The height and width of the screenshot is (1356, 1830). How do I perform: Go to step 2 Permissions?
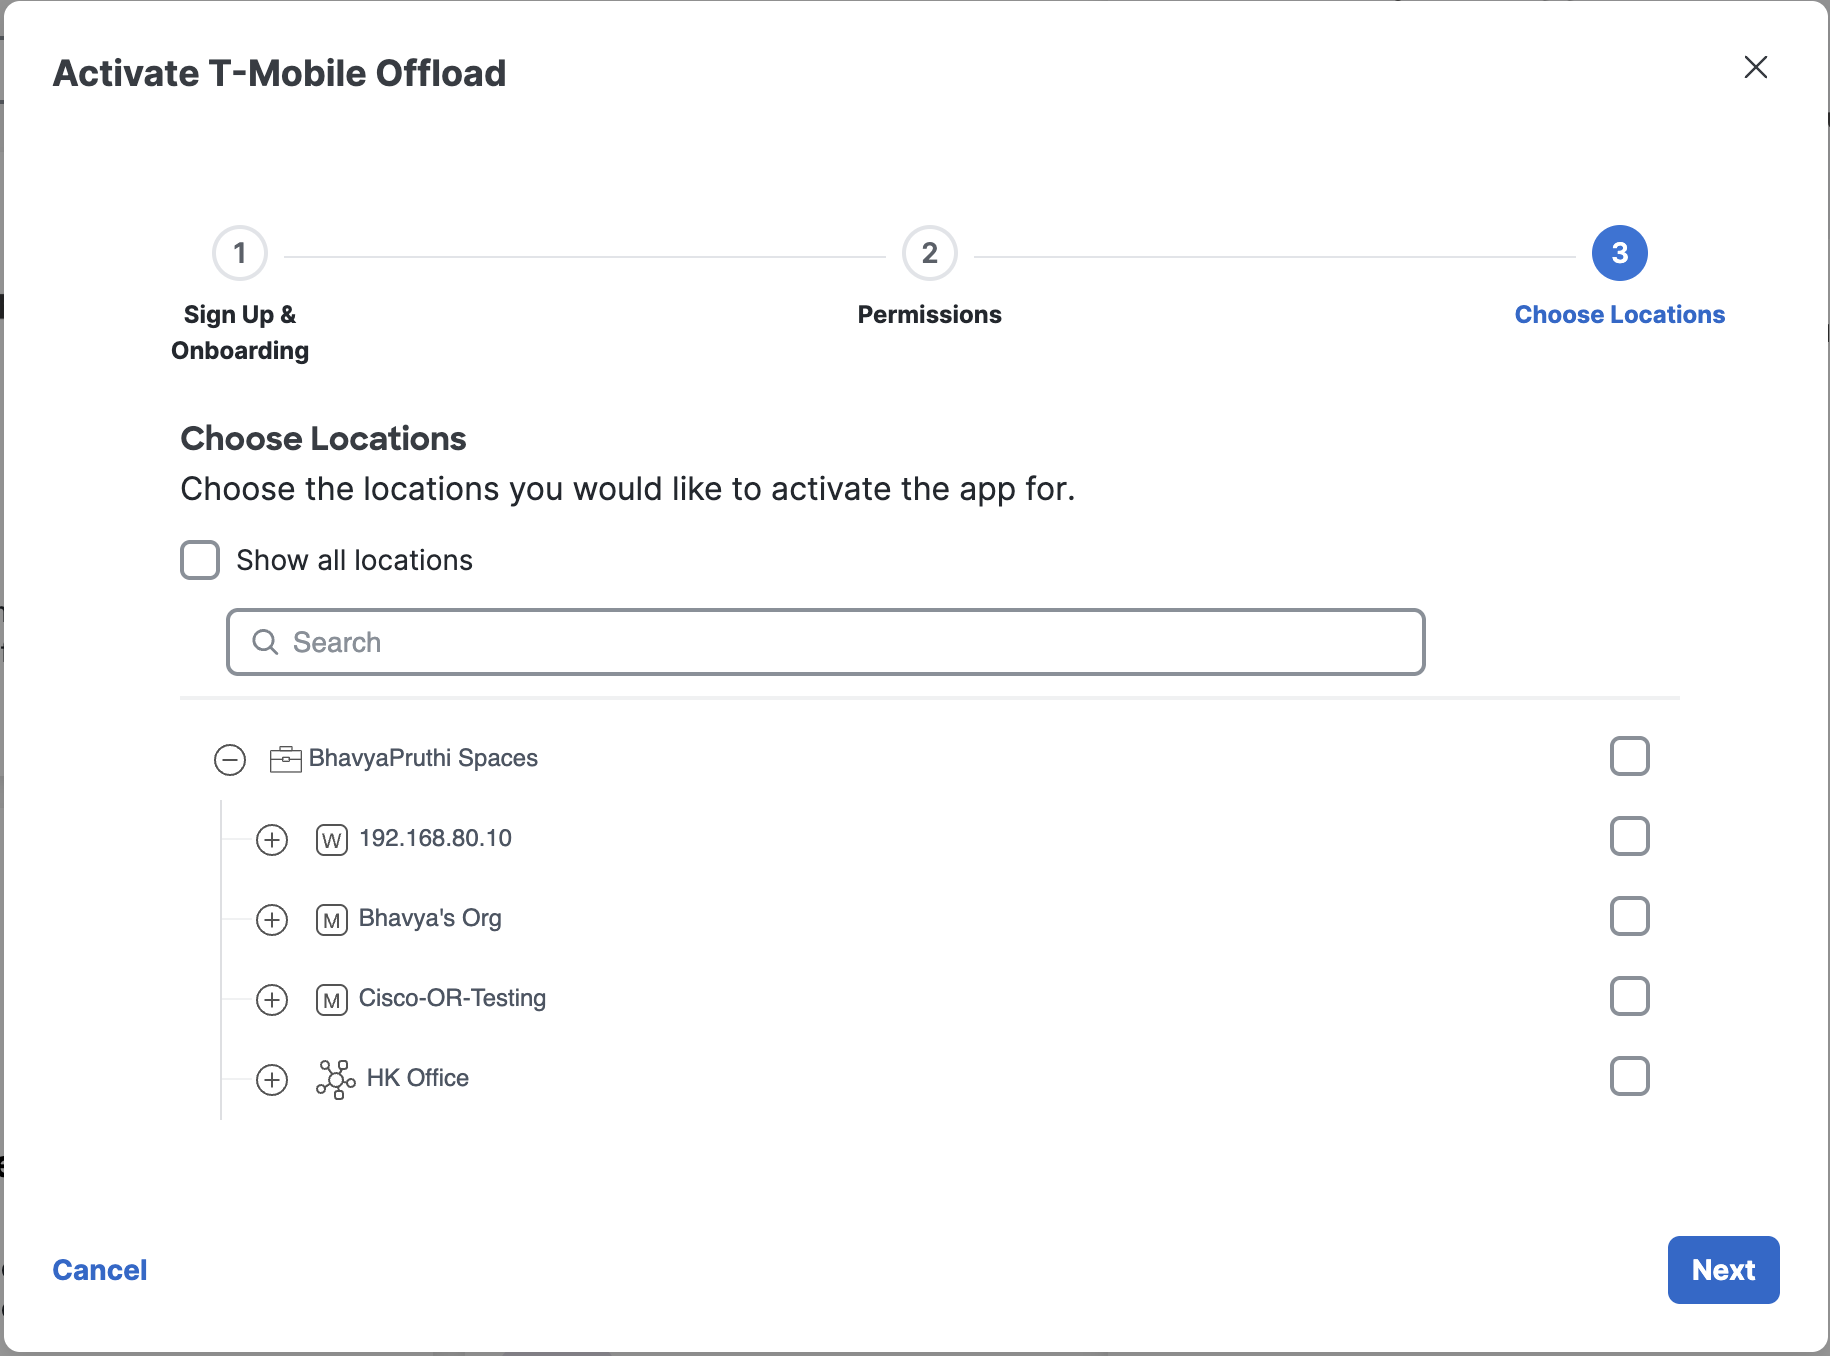[x=930, y=253]
